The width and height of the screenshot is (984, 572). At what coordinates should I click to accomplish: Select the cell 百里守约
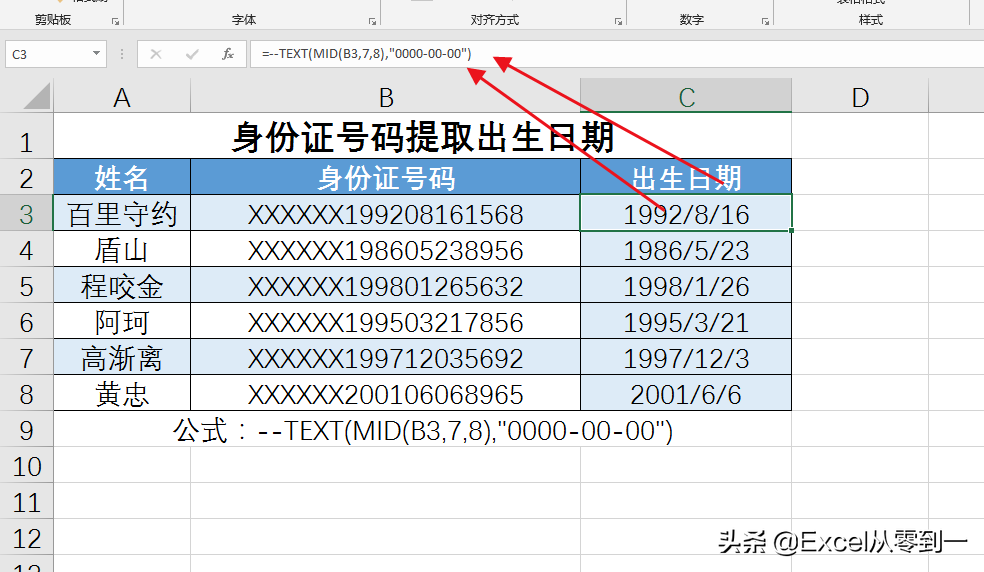click(122, 213)
